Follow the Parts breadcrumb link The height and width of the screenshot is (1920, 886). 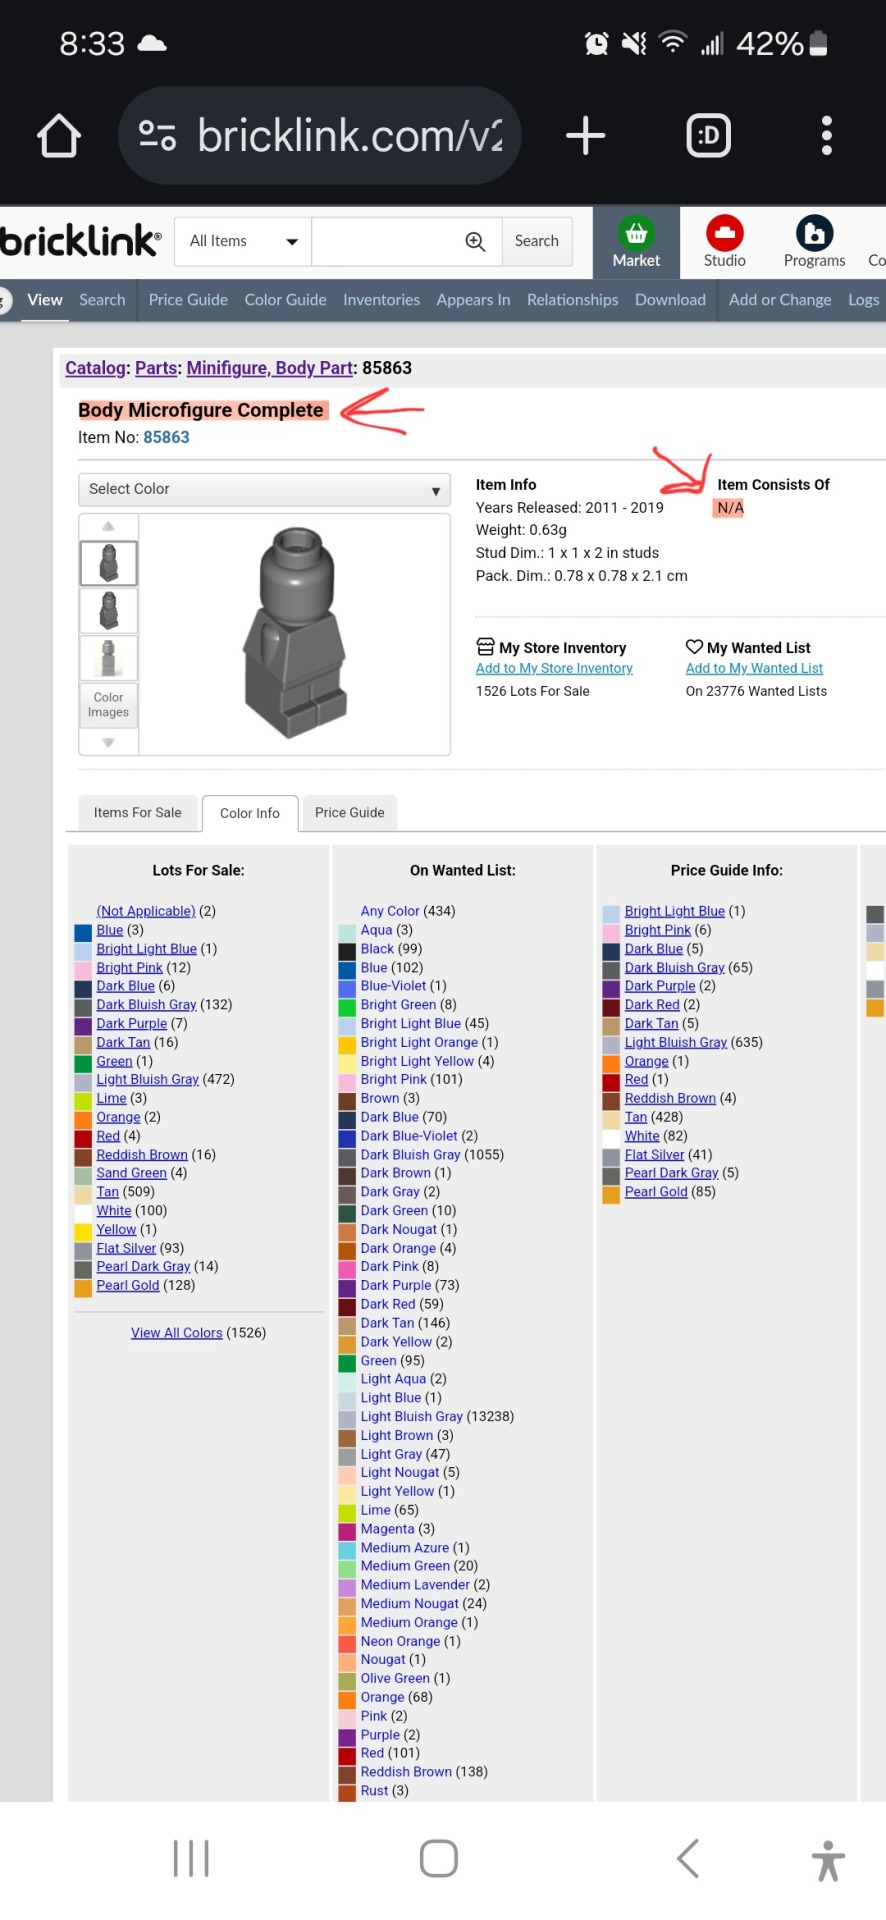click(x=156, y=368)
